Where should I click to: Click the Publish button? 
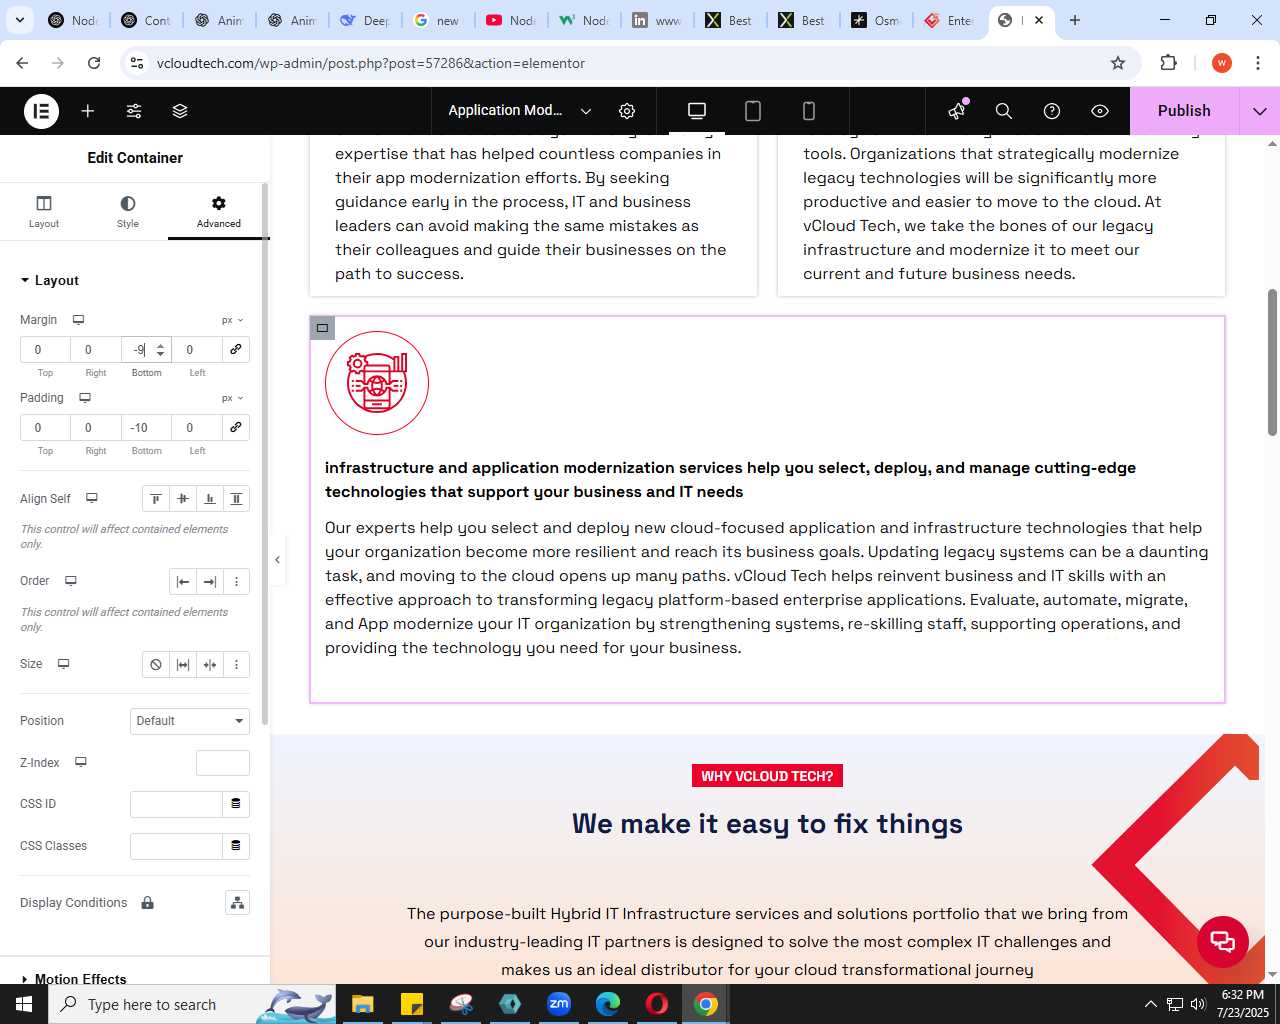[x=1184, y=111]
